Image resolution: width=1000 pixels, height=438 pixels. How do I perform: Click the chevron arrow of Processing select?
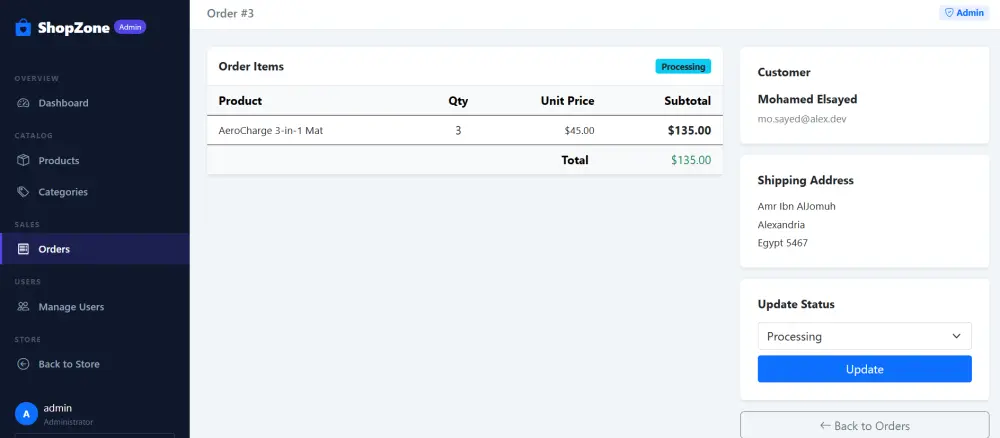click(x=956, y=336)
